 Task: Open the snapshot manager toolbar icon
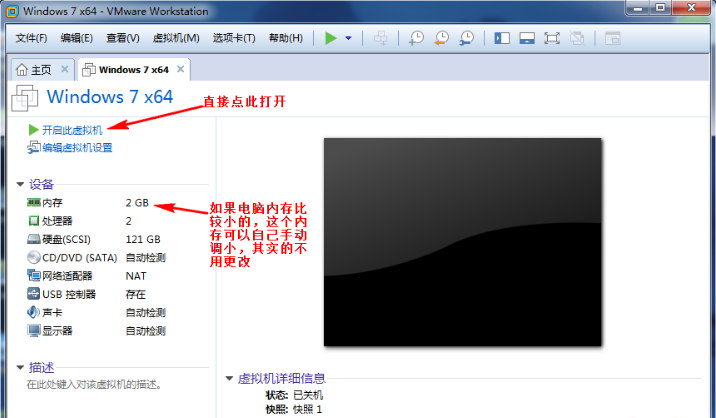coord(466,38)
